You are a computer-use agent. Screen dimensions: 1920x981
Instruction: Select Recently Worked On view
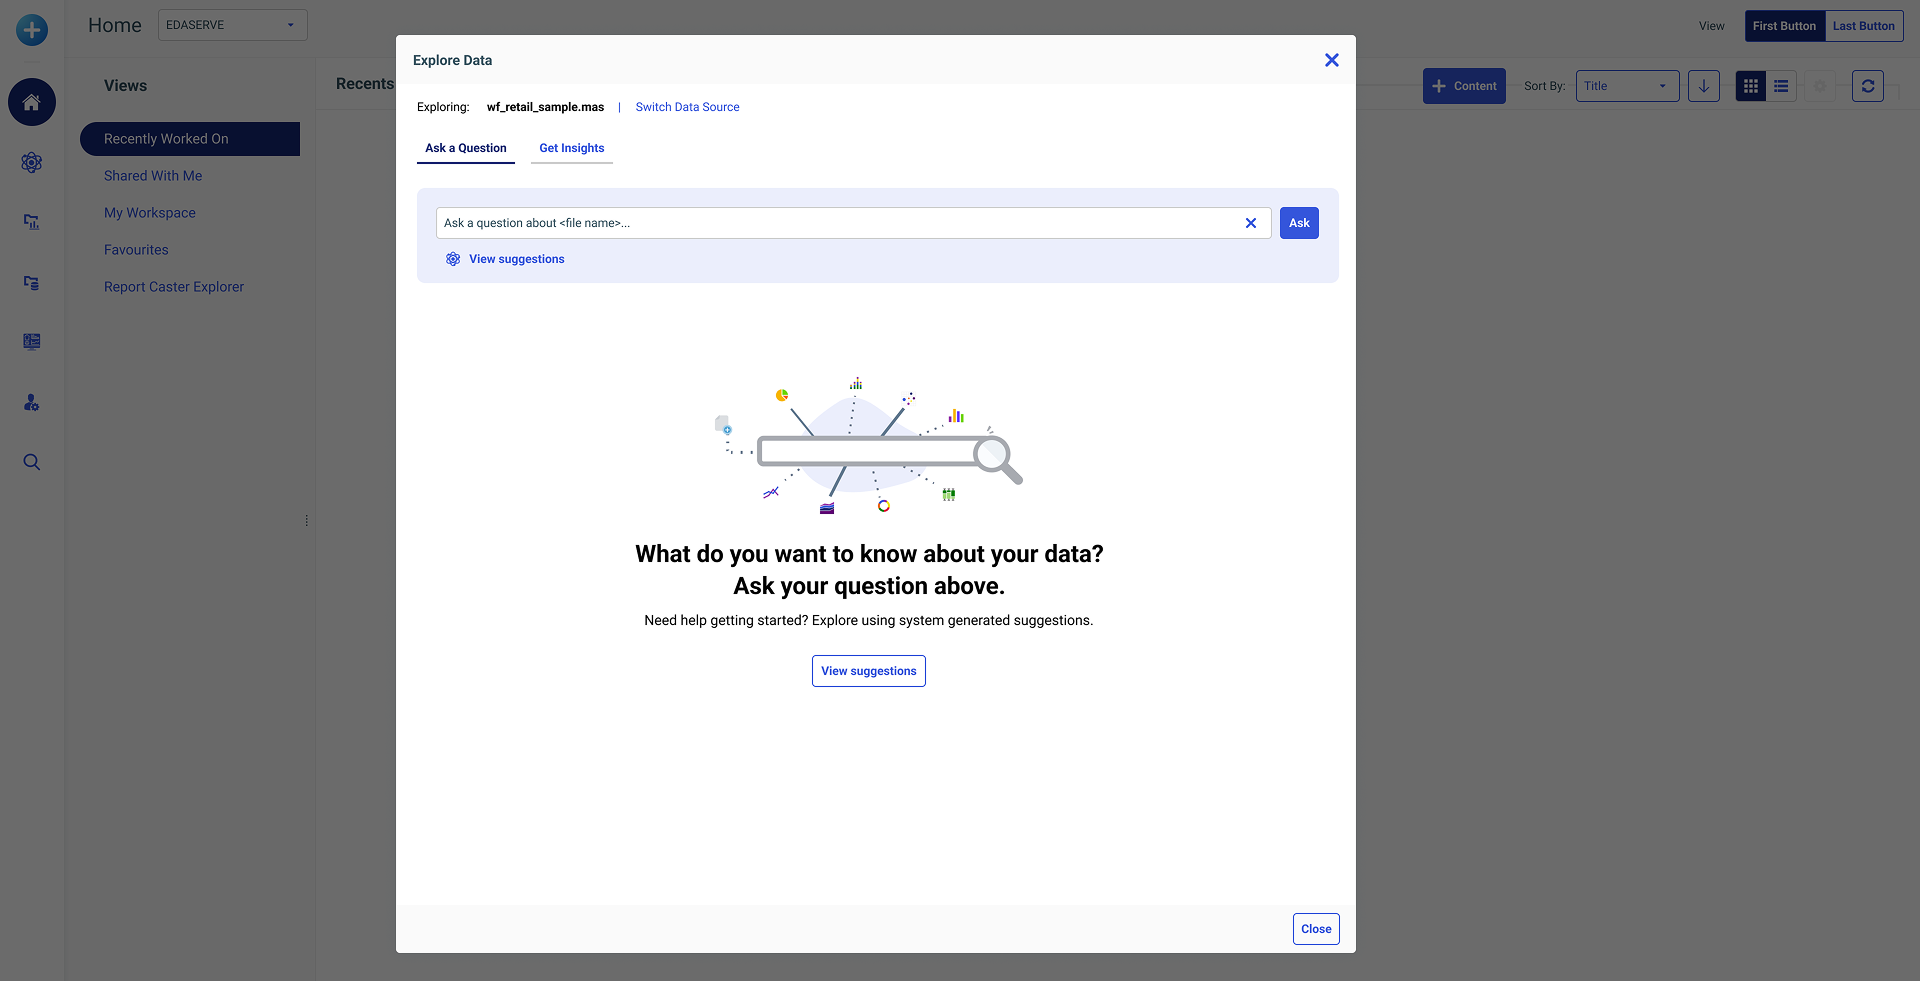(x=190, y=139)
